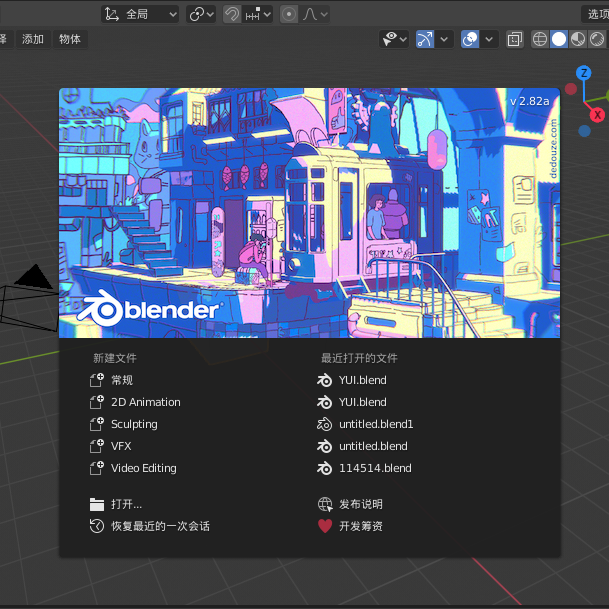Switch to wireframe shading mode
The height and width of the screenshot is (609, 609).
tap(540, 39)
